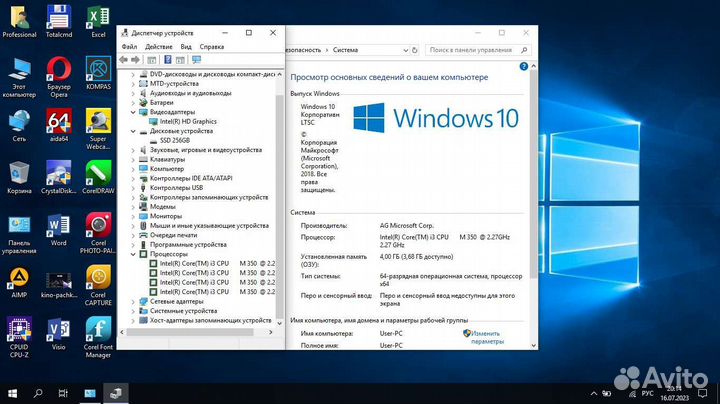Screen dimensions: 720x404
Task: Expand DVD-дисководы node
Action: 133,74
